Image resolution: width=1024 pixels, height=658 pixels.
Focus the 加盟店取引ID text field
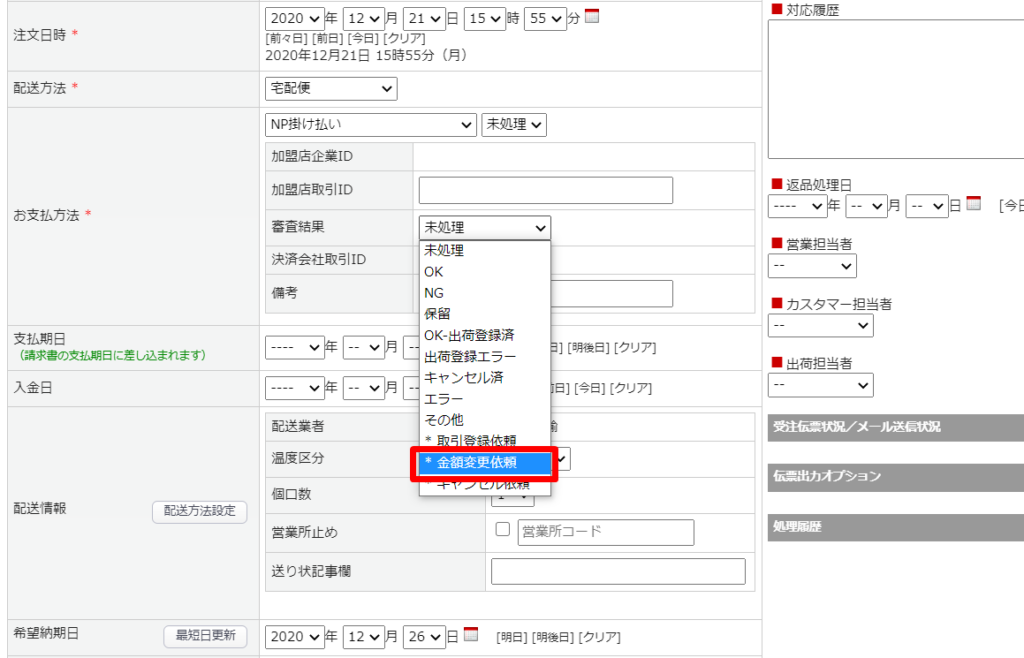tap(545, 190)
